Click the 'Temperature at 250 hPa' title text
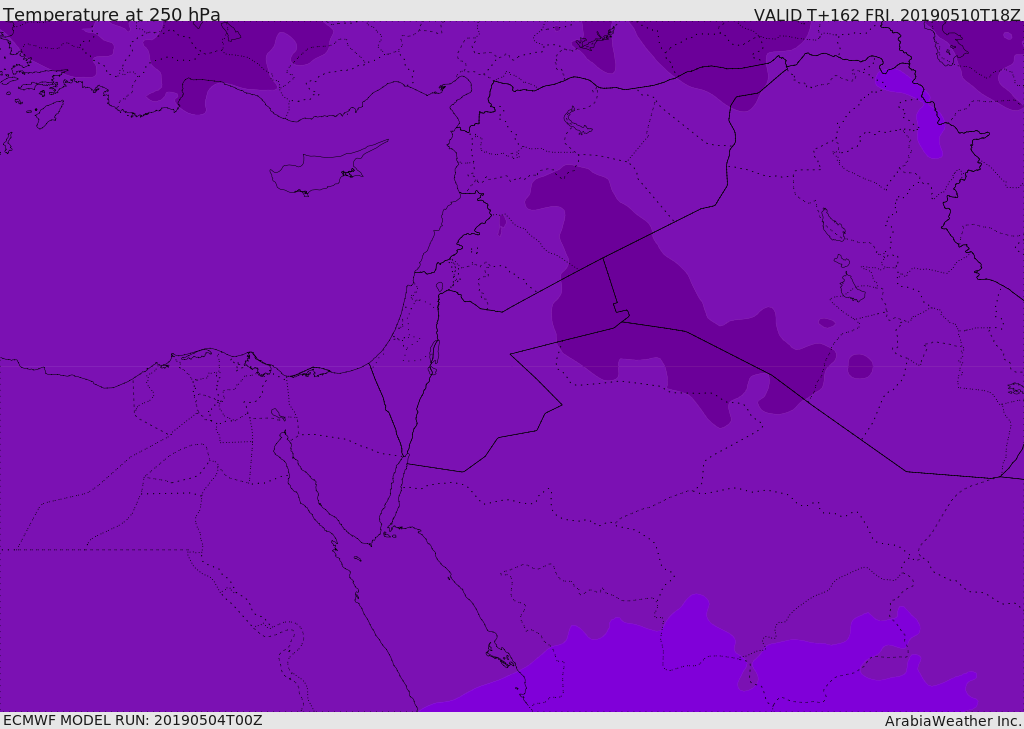This screenshot has height=729, width=1024. [112, 14]
